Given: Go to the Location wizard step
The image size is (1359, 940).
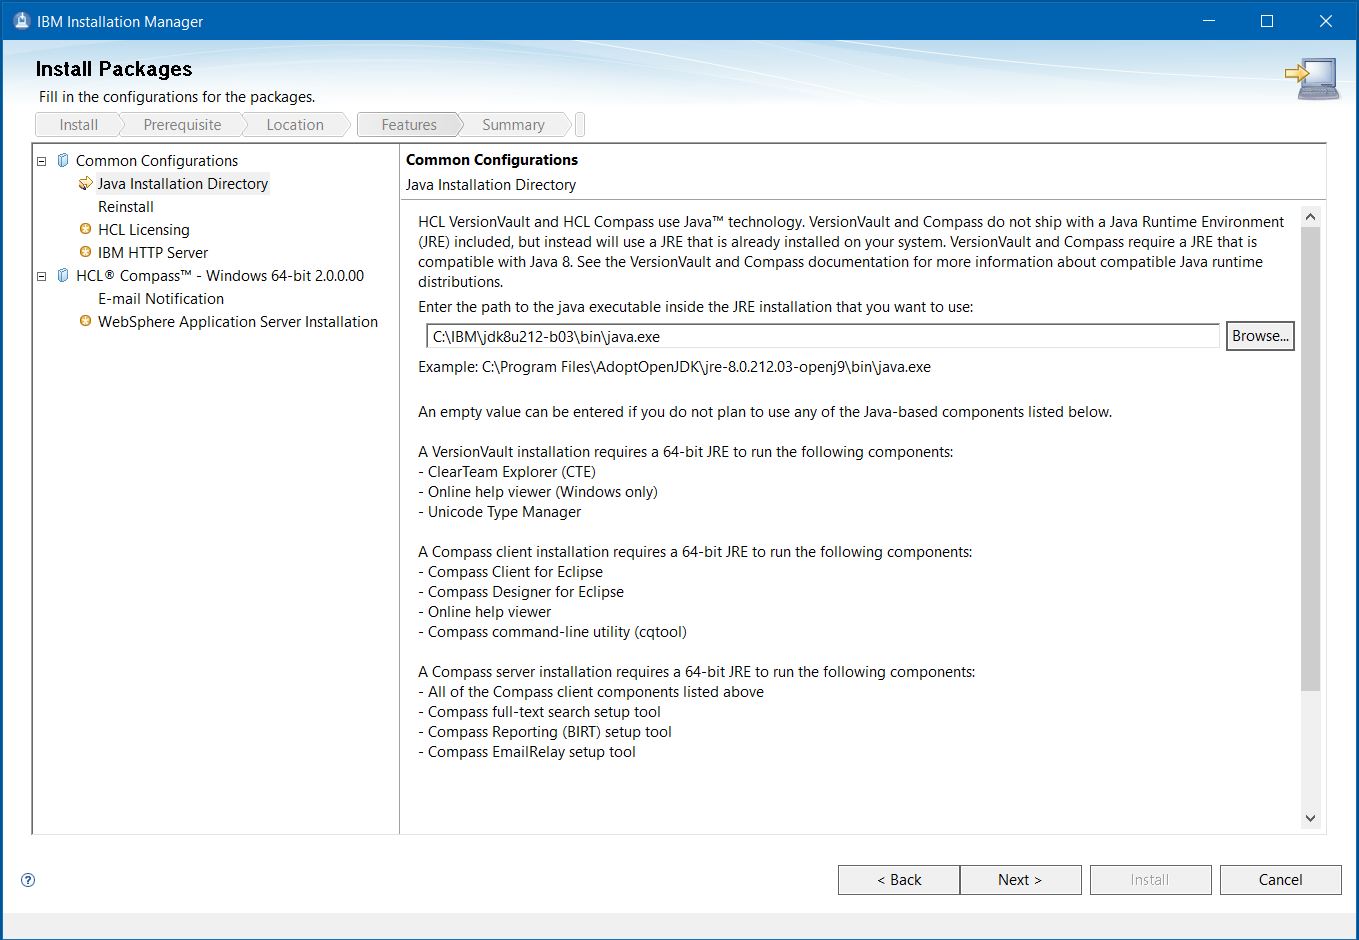Looking at the screenshot, I should point(295,125).
